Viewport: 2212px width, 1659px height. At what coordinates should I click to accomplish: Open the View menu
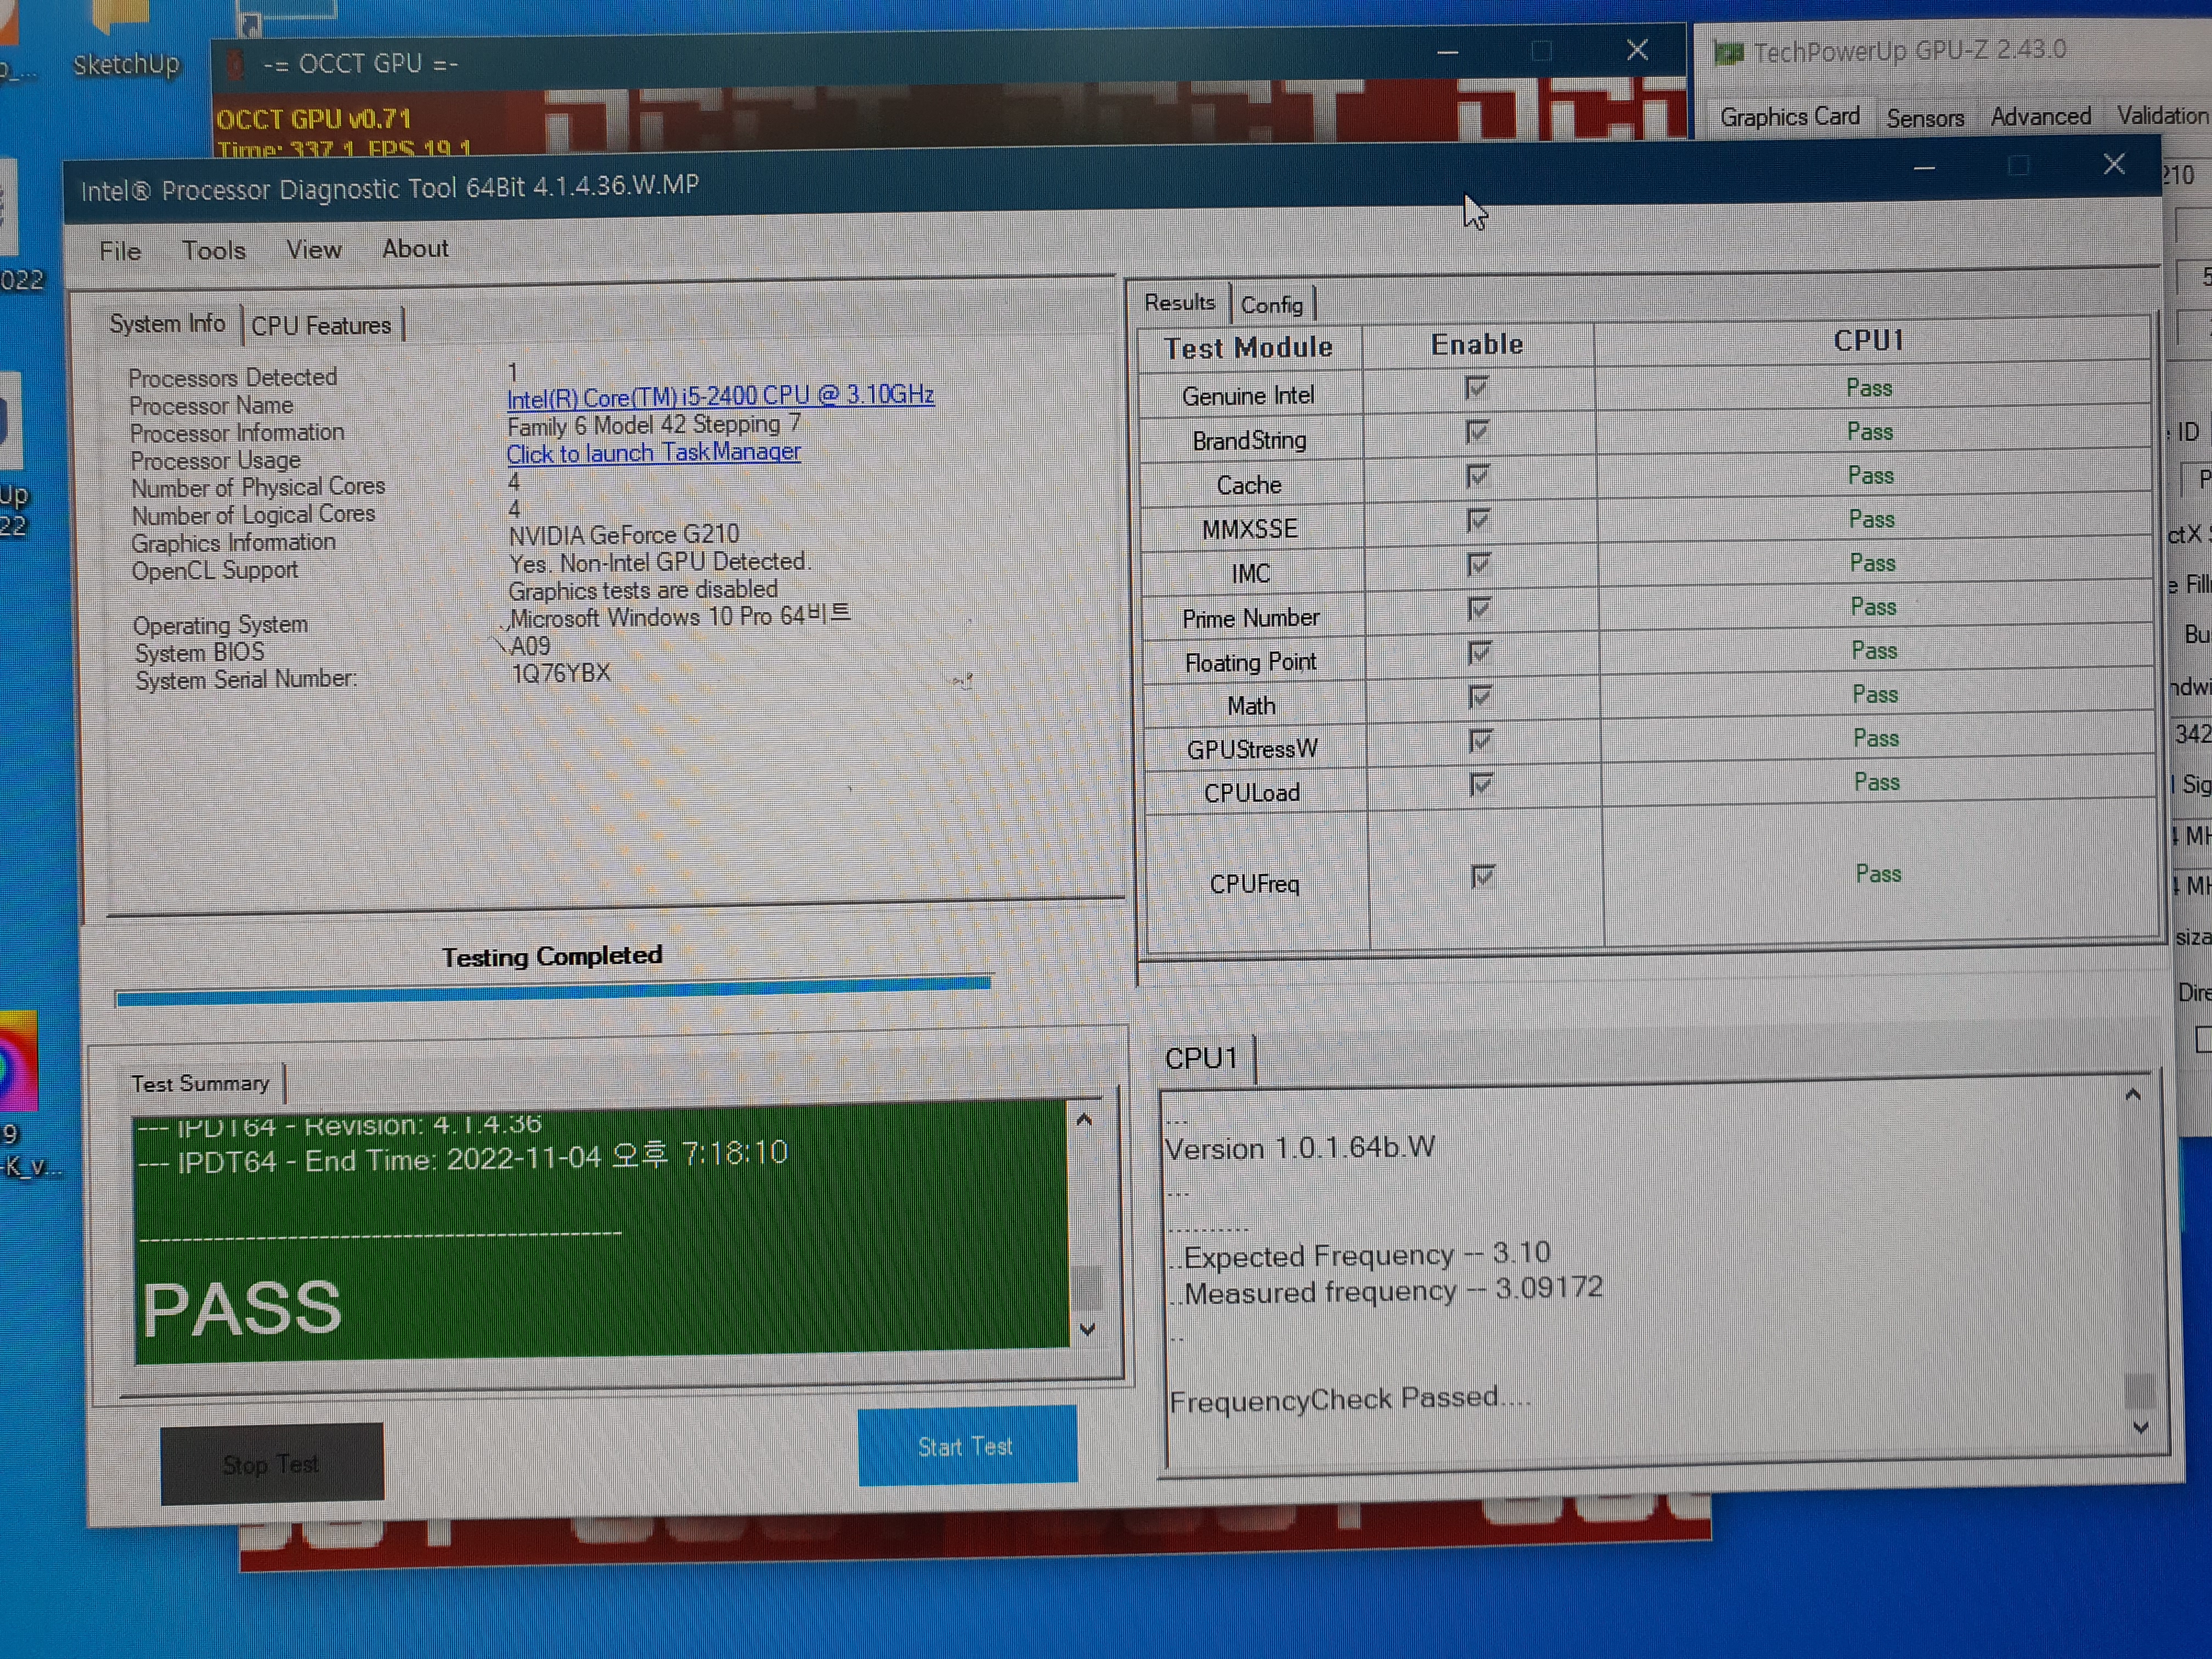[313, 249]
